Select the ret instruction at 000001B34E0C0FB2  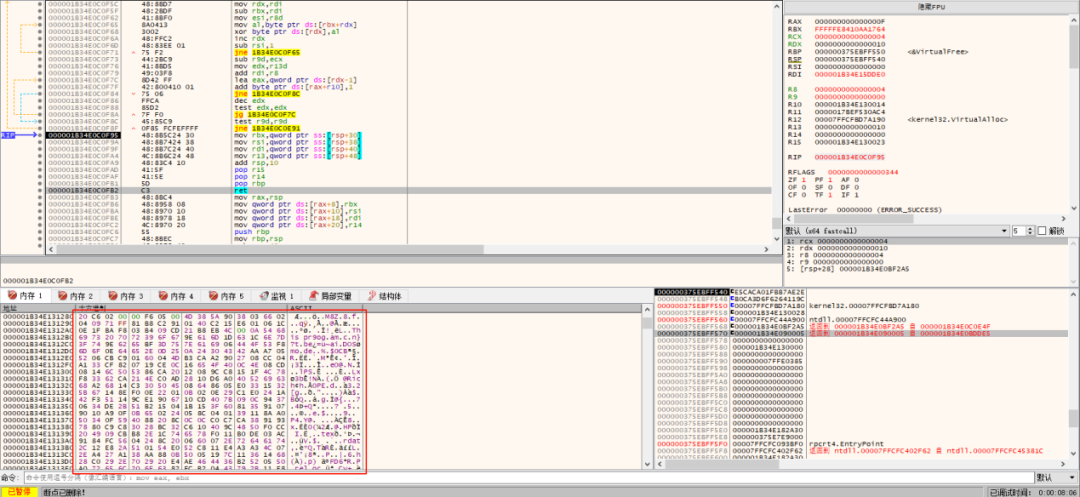point(238,190)
